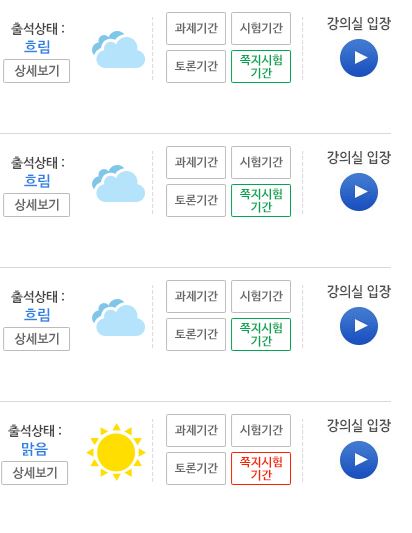
Task: Click the third row's cloud icon
Action: tap(118, 318)
